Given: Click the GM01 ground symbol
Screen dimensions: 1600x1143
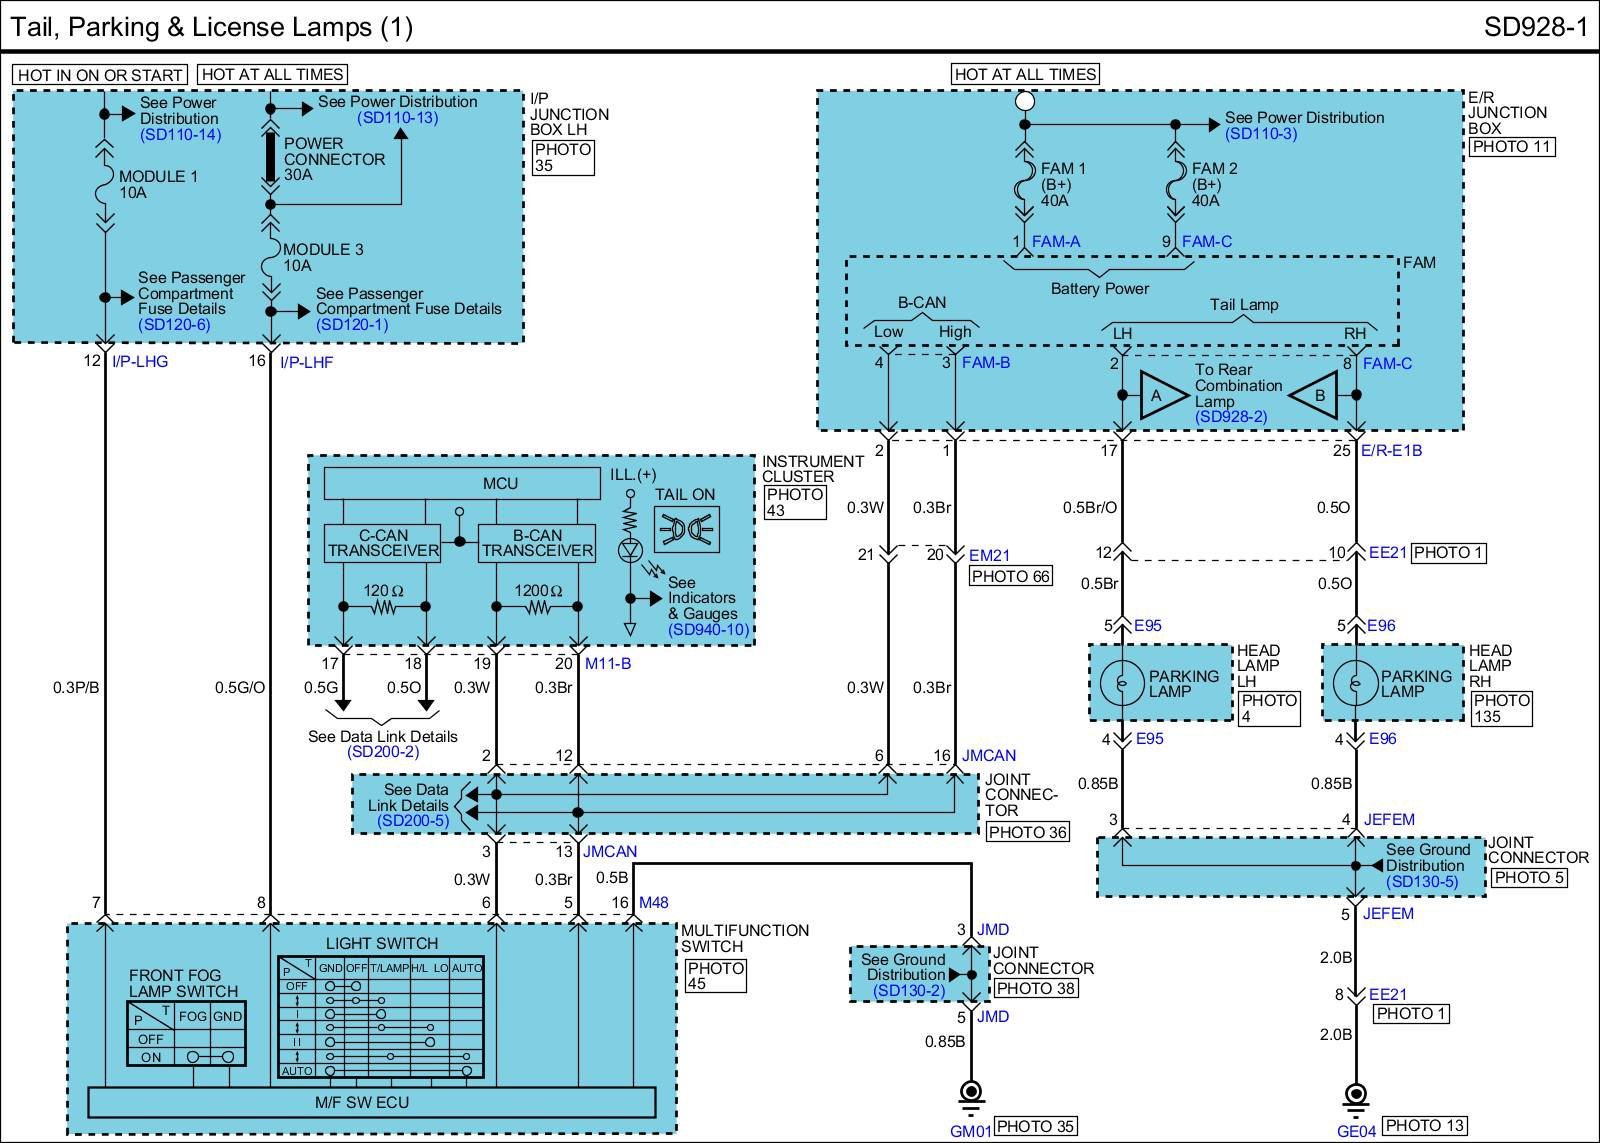Looking at the screenshot, I should (970, 1092).
